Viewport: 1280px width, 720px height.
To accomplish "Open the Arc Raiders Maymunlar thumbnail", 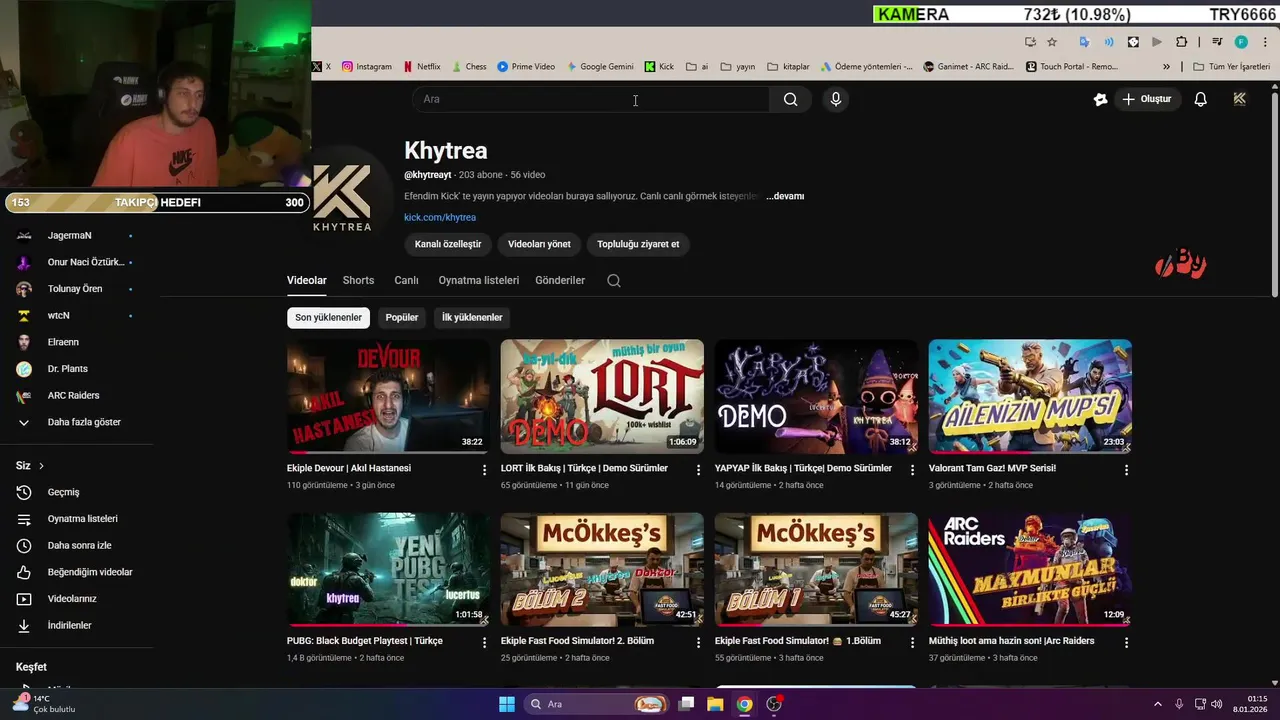I will (1030, 569).
